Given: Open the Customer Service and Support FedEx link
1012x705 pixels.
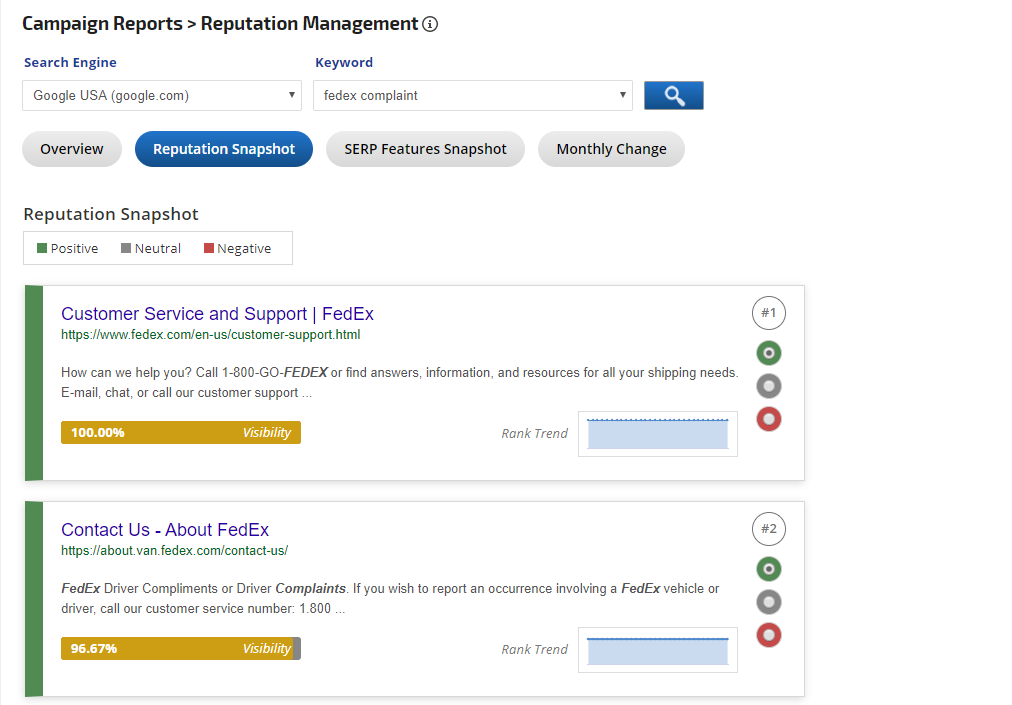Looking at the screenshot, I should (217, 313).
